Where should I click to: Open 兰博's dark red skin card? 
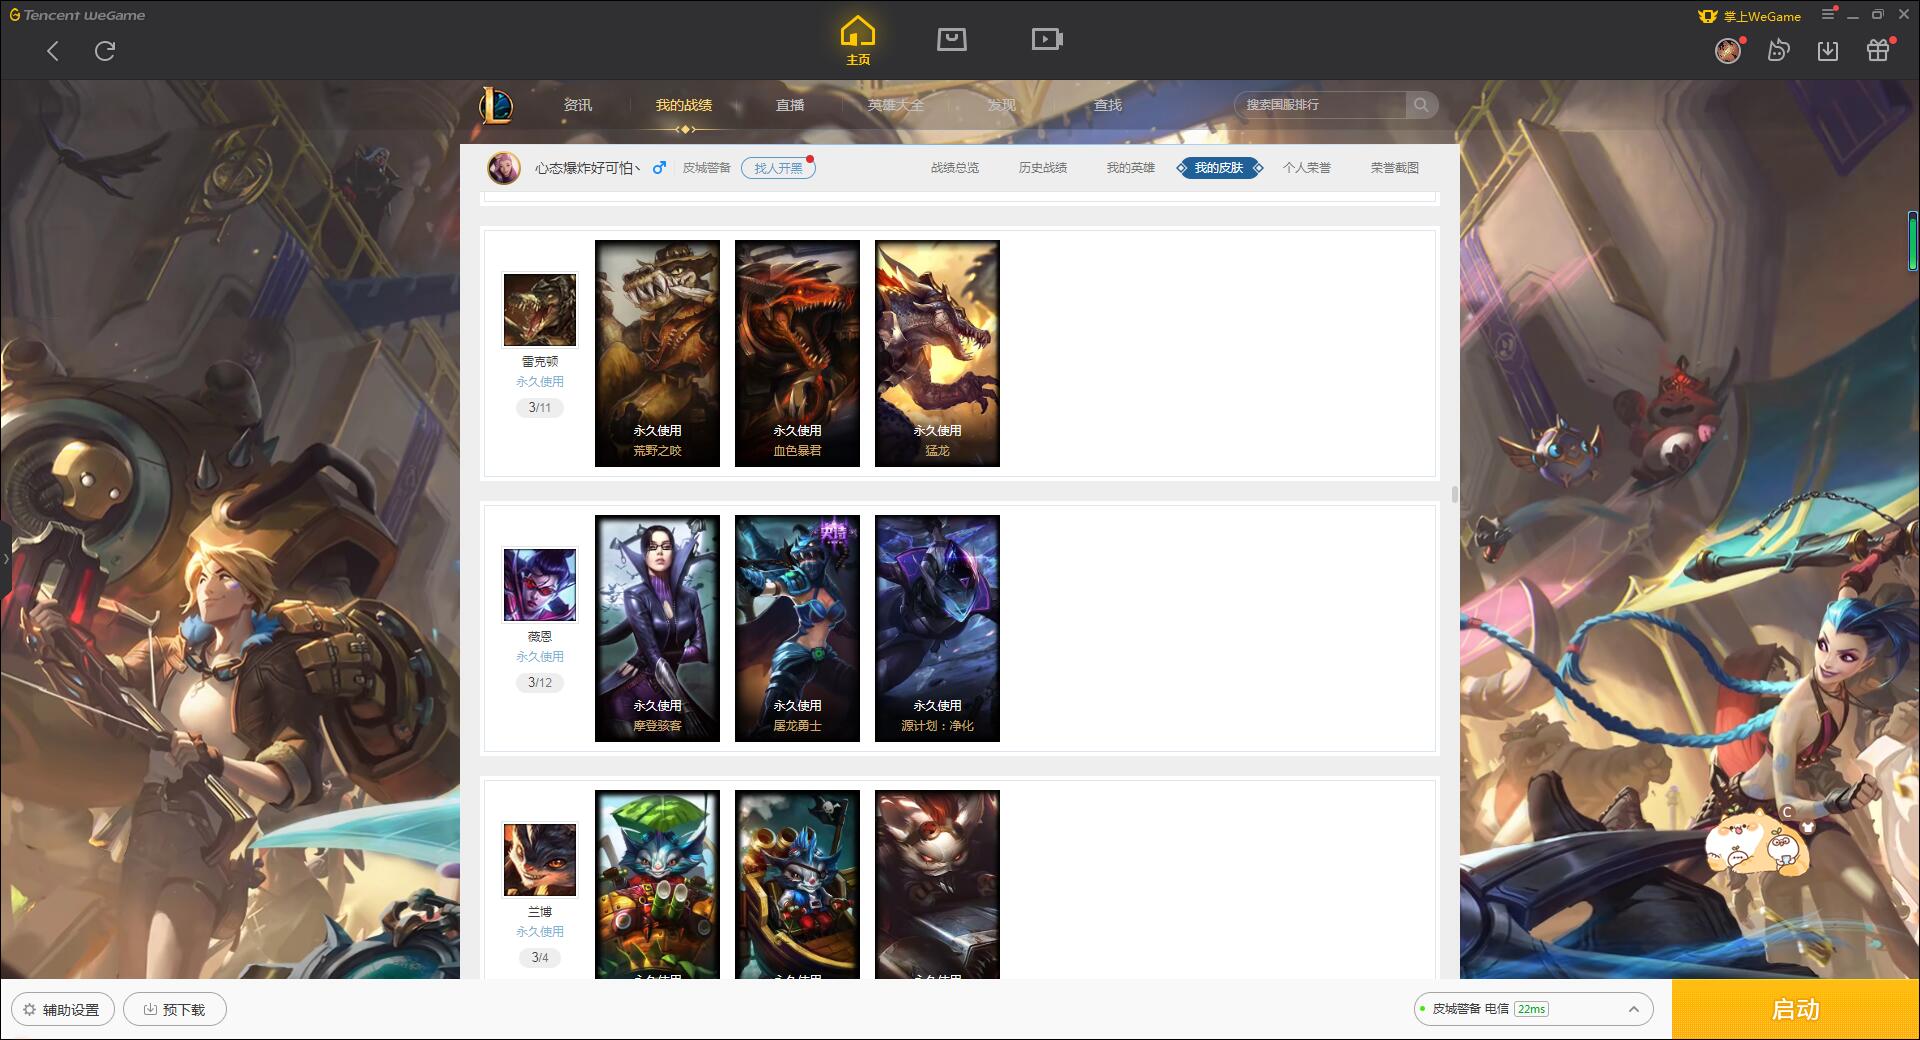(x=937, y=884)
